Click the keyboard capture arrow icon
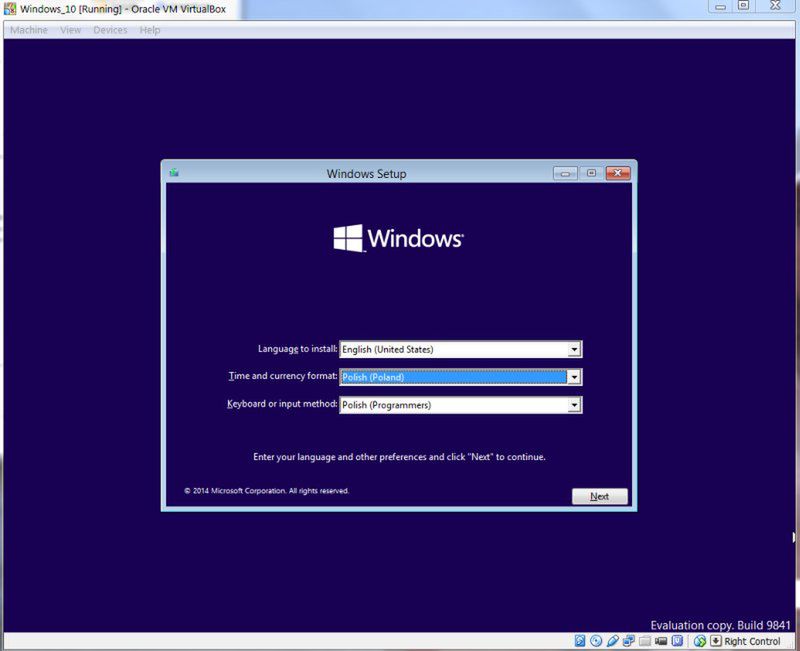 (x=716, y=641)
